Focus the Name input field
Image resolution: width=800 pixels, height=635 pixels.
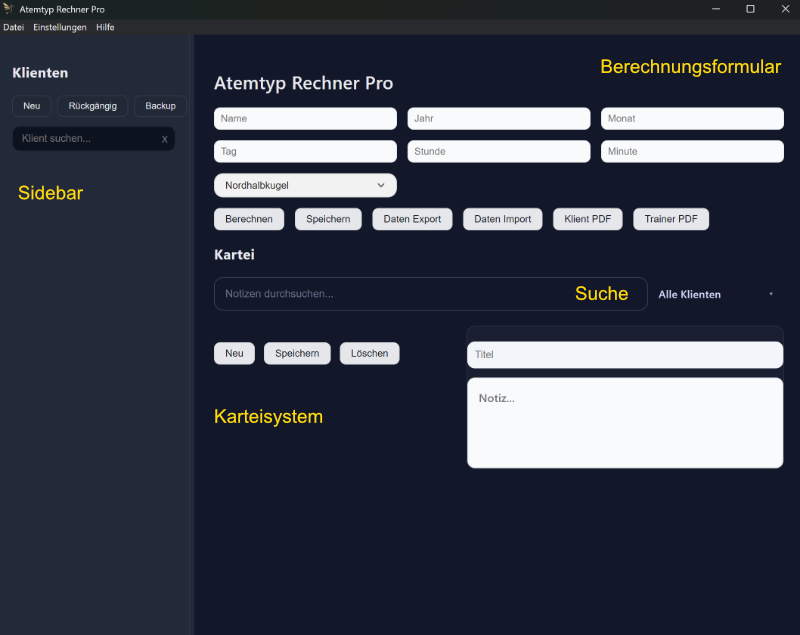tap(305, 118)
